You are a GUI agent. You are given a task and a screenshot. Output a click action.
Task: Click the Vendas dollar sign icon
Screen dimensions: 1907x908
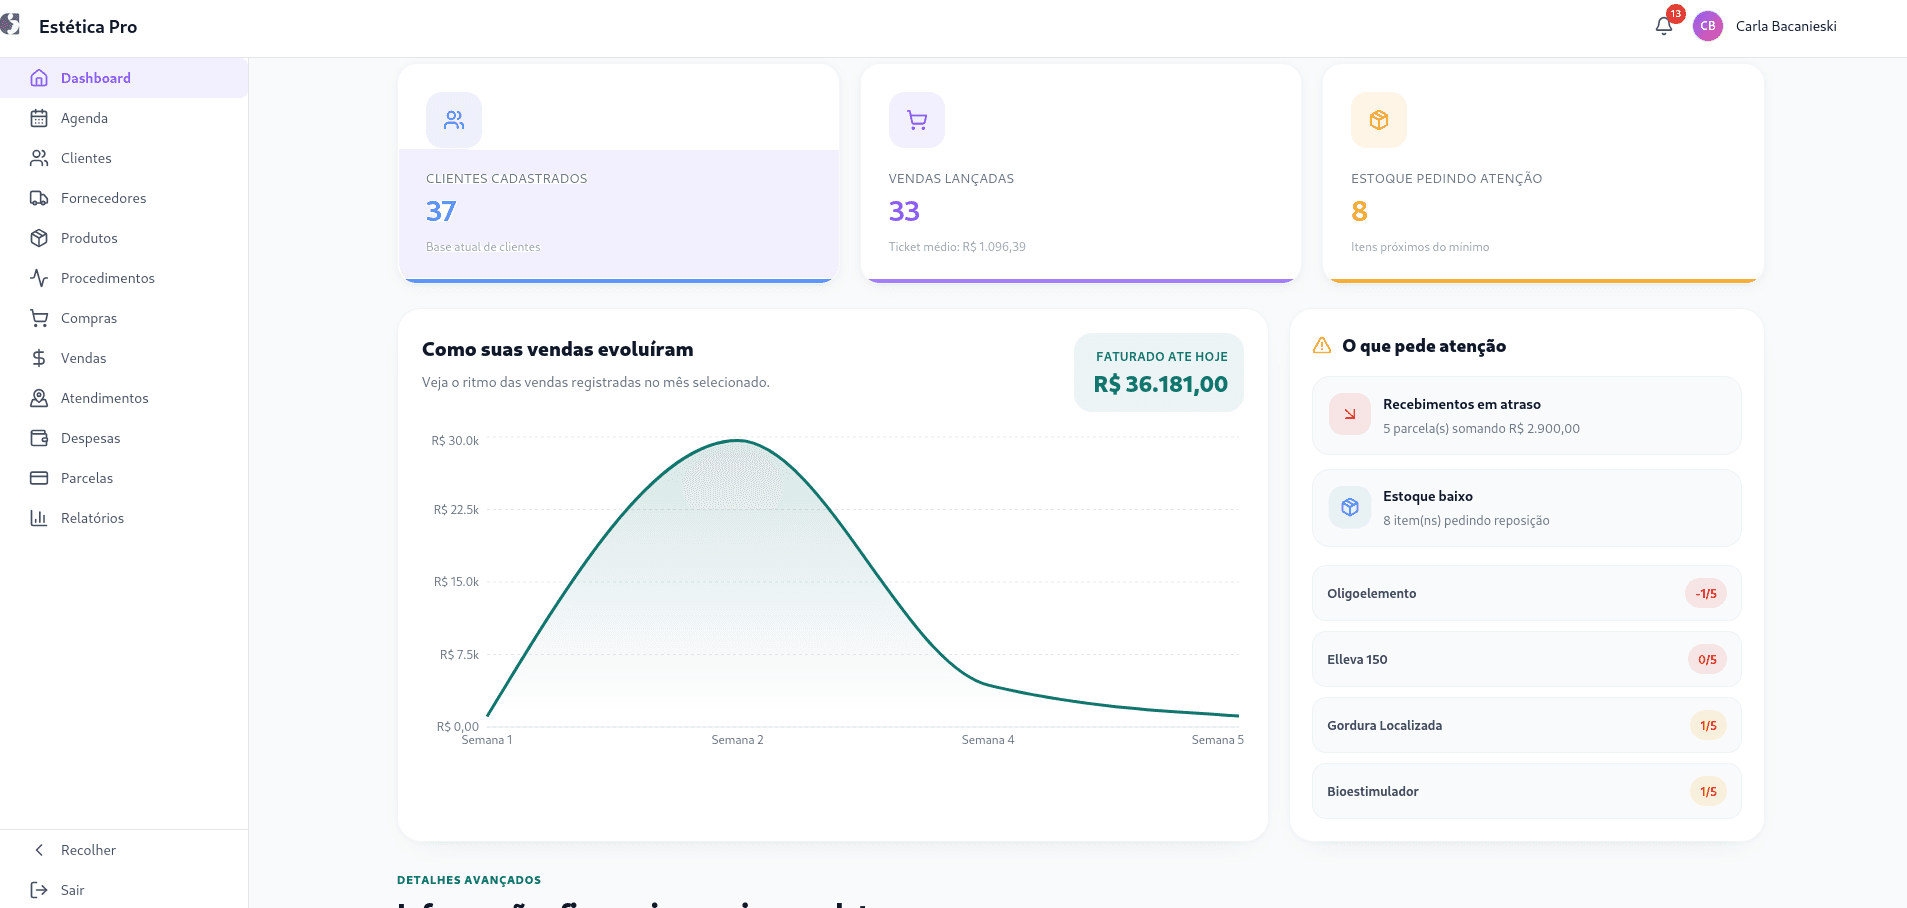pos(39,358)
